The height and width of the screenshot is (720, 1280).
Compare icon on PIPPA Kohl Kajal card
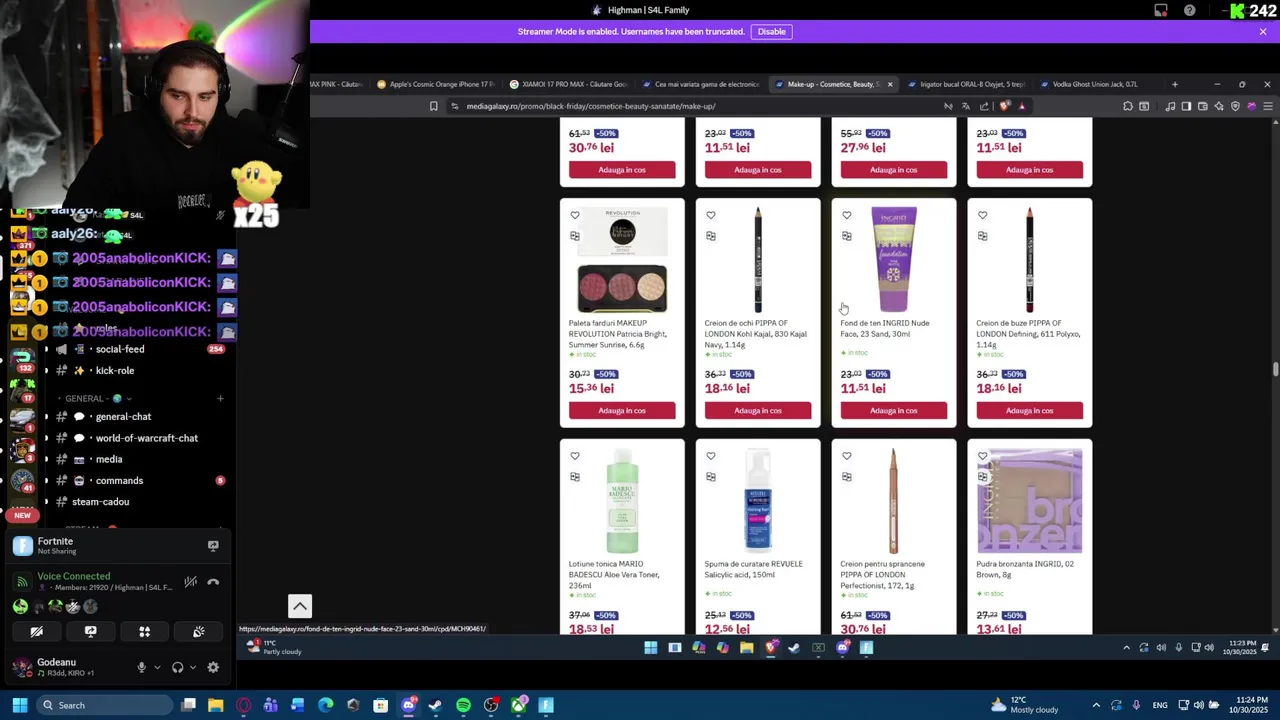[x=711, y=236]
